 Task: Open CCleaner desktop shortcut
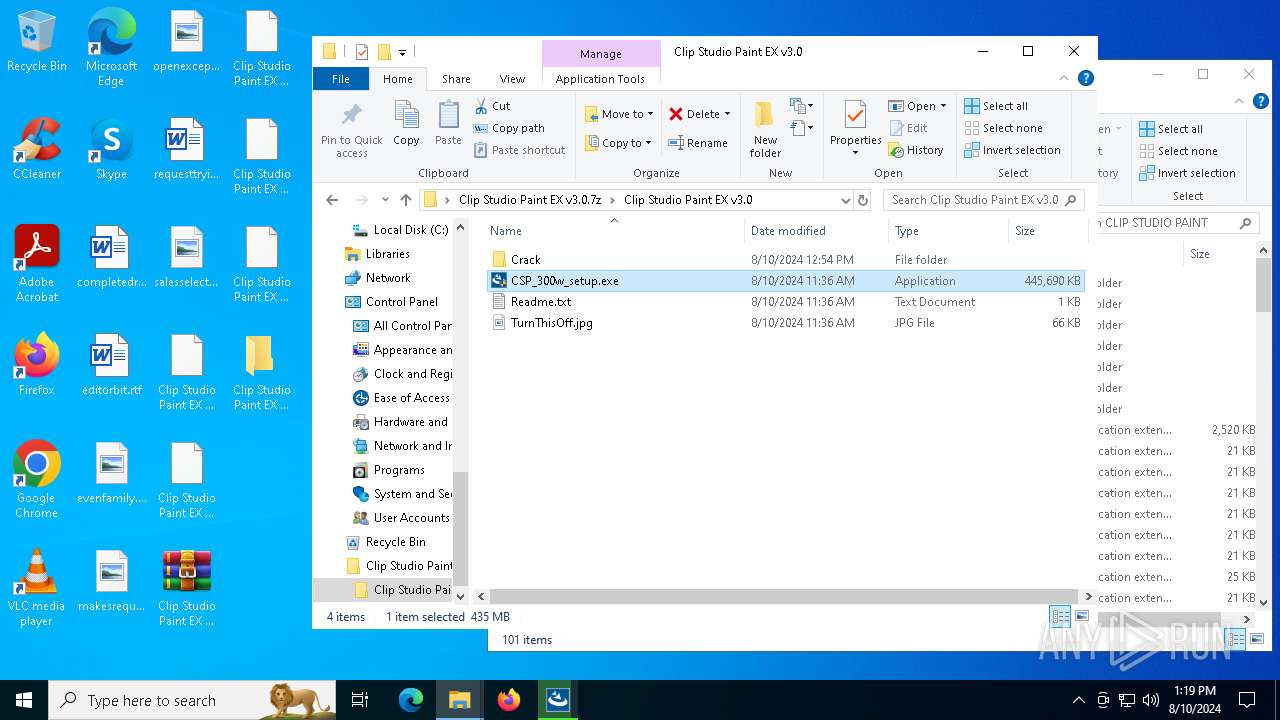(37, 148)
